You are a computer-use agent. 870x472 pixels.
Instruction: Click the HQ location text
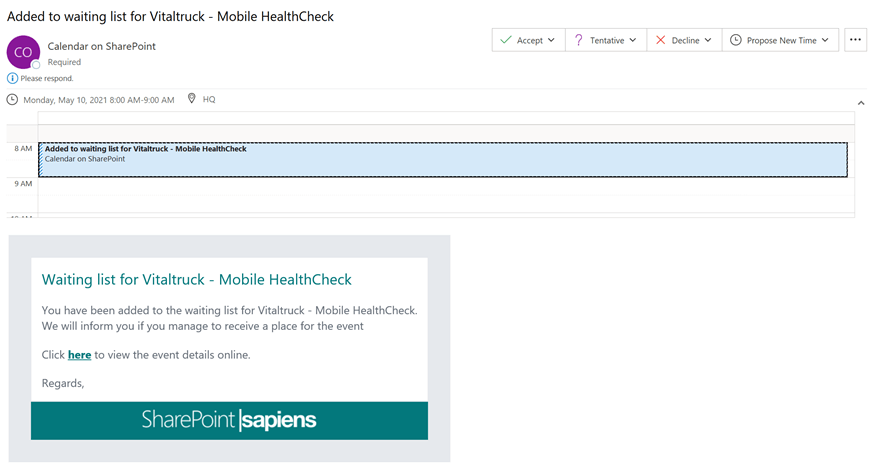point(209,99)
